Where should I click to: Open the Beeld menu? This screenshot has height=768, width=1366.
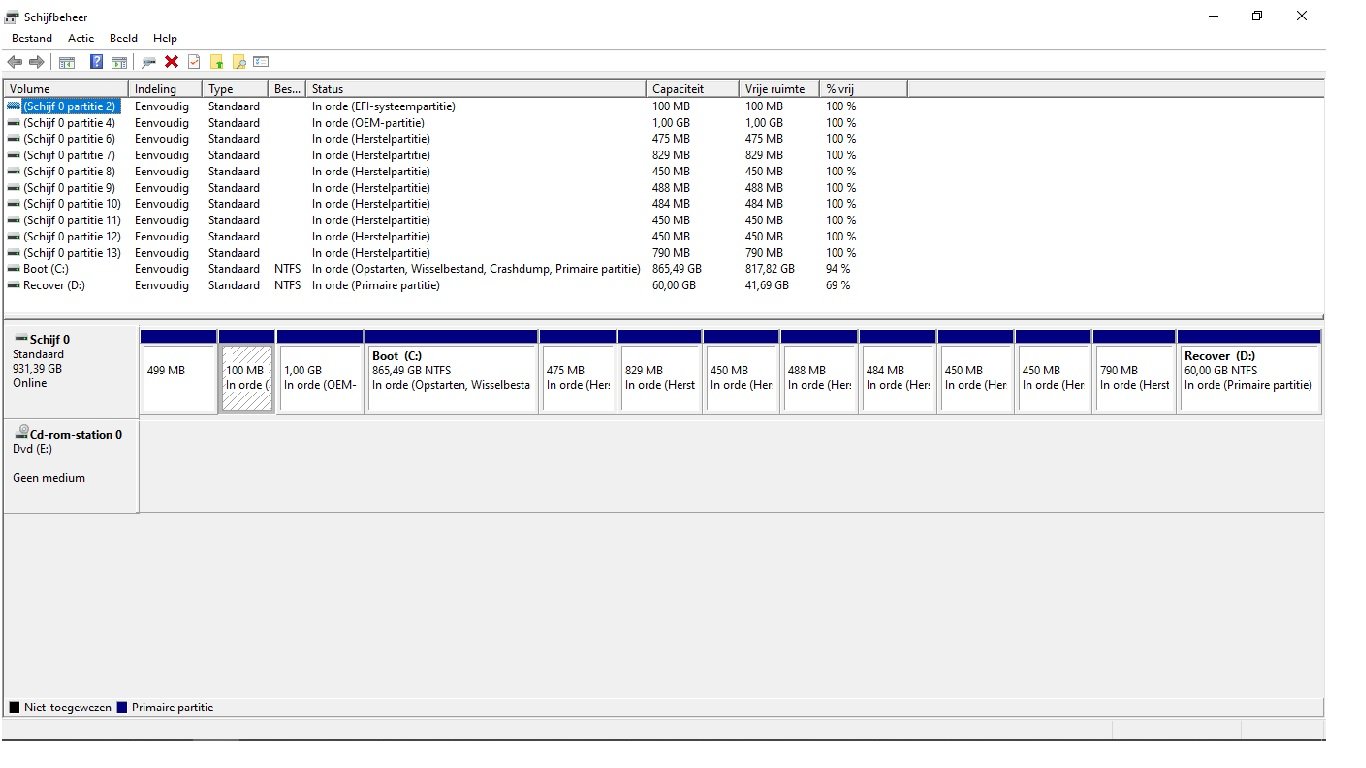click(124, 38)
